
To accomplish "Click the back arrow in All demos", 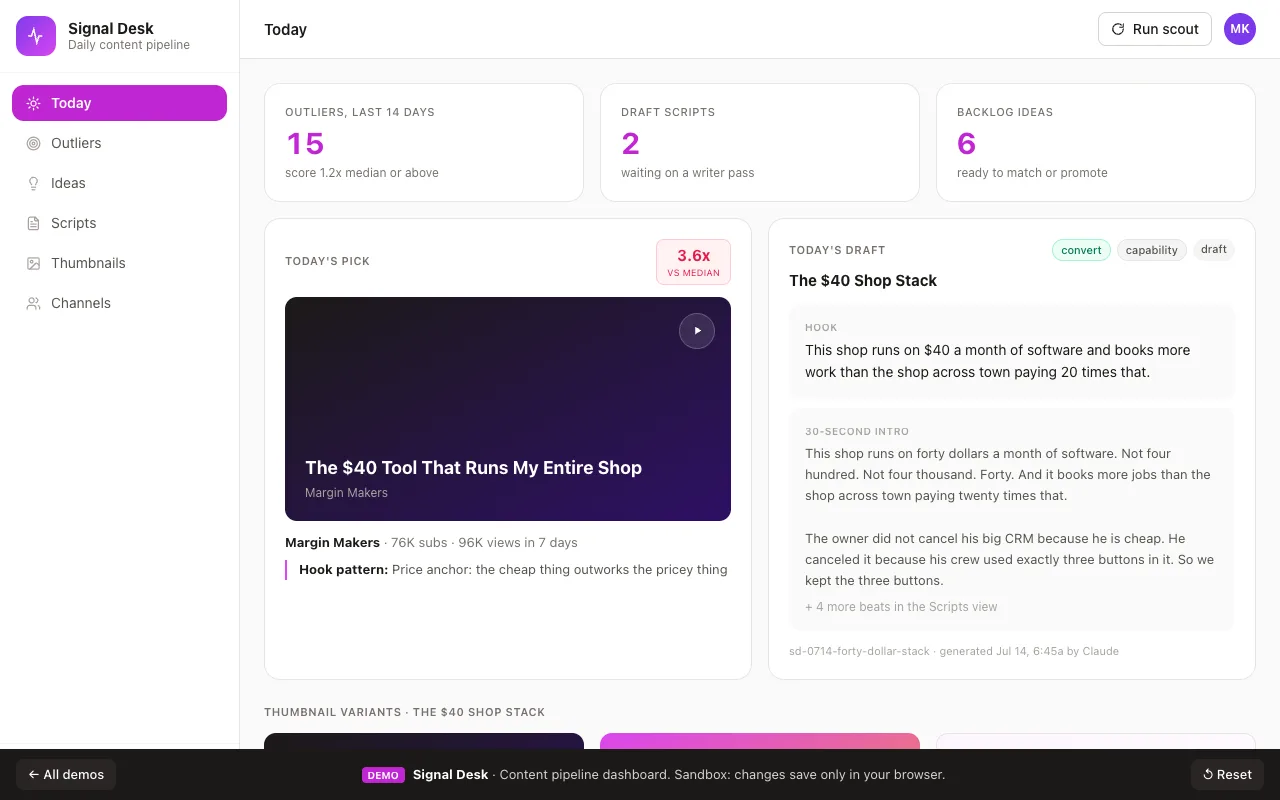I will (33, 774).
